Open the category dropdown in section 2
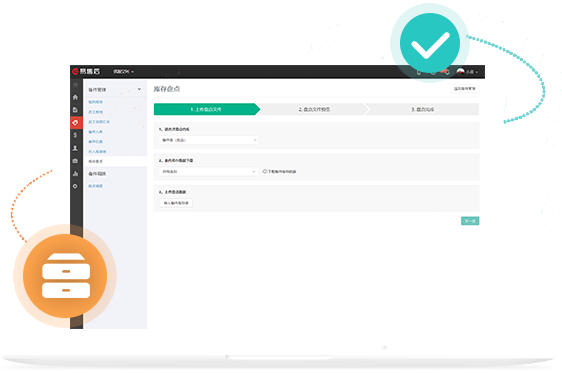562x373 pixels. coord(209,172)
